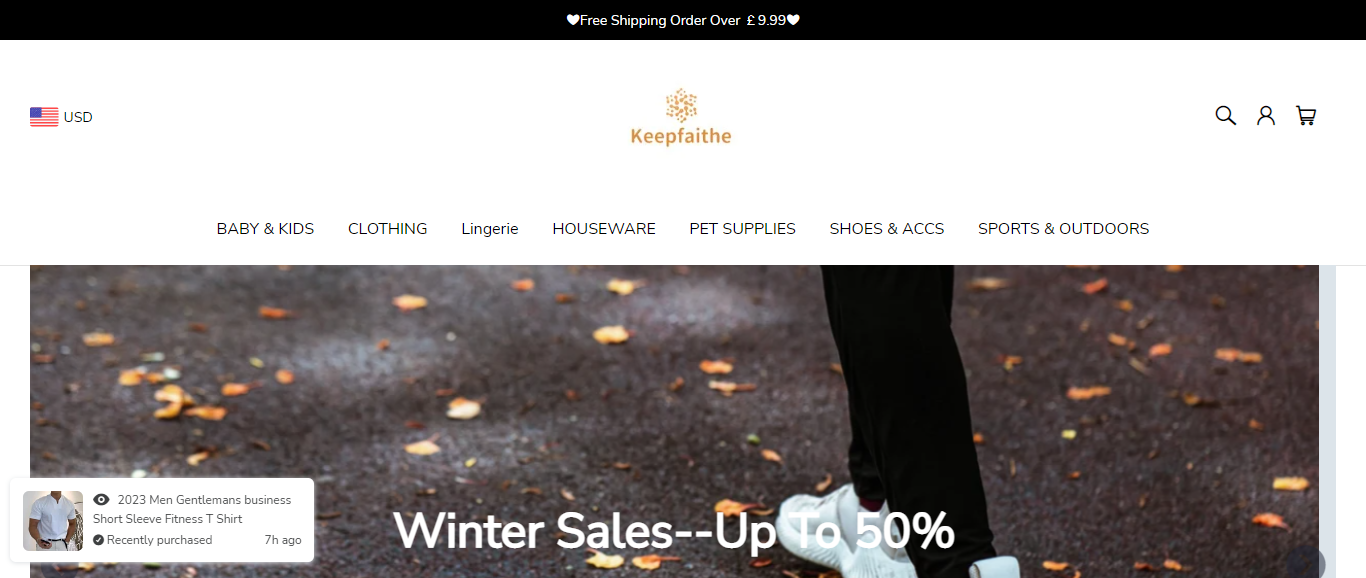This screenshot has width=1366, height=578.
Task: Click the Keepfaithe logo
Action: click(x=681, y=117)
